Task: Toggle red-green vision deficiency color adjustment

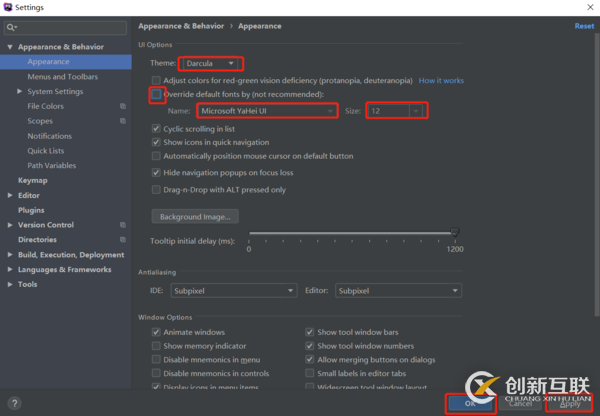Action: (156, 80)
